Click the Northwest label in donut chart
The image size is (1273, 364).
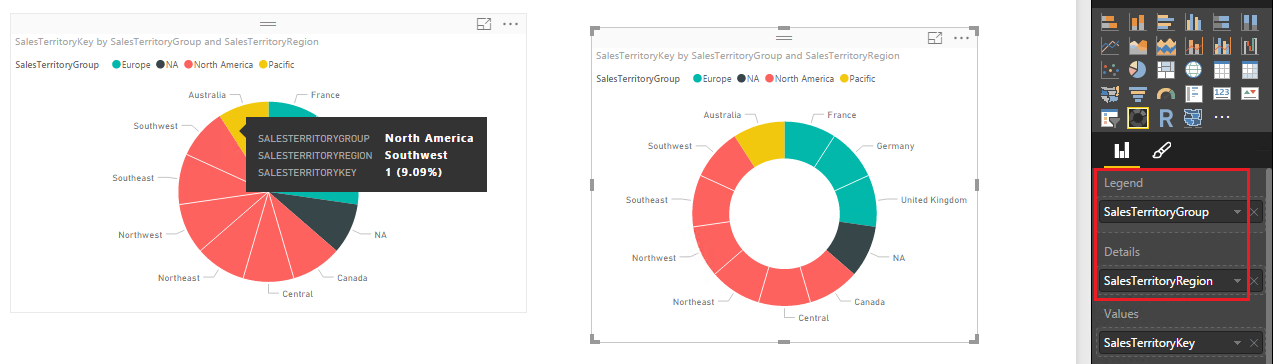654,258
